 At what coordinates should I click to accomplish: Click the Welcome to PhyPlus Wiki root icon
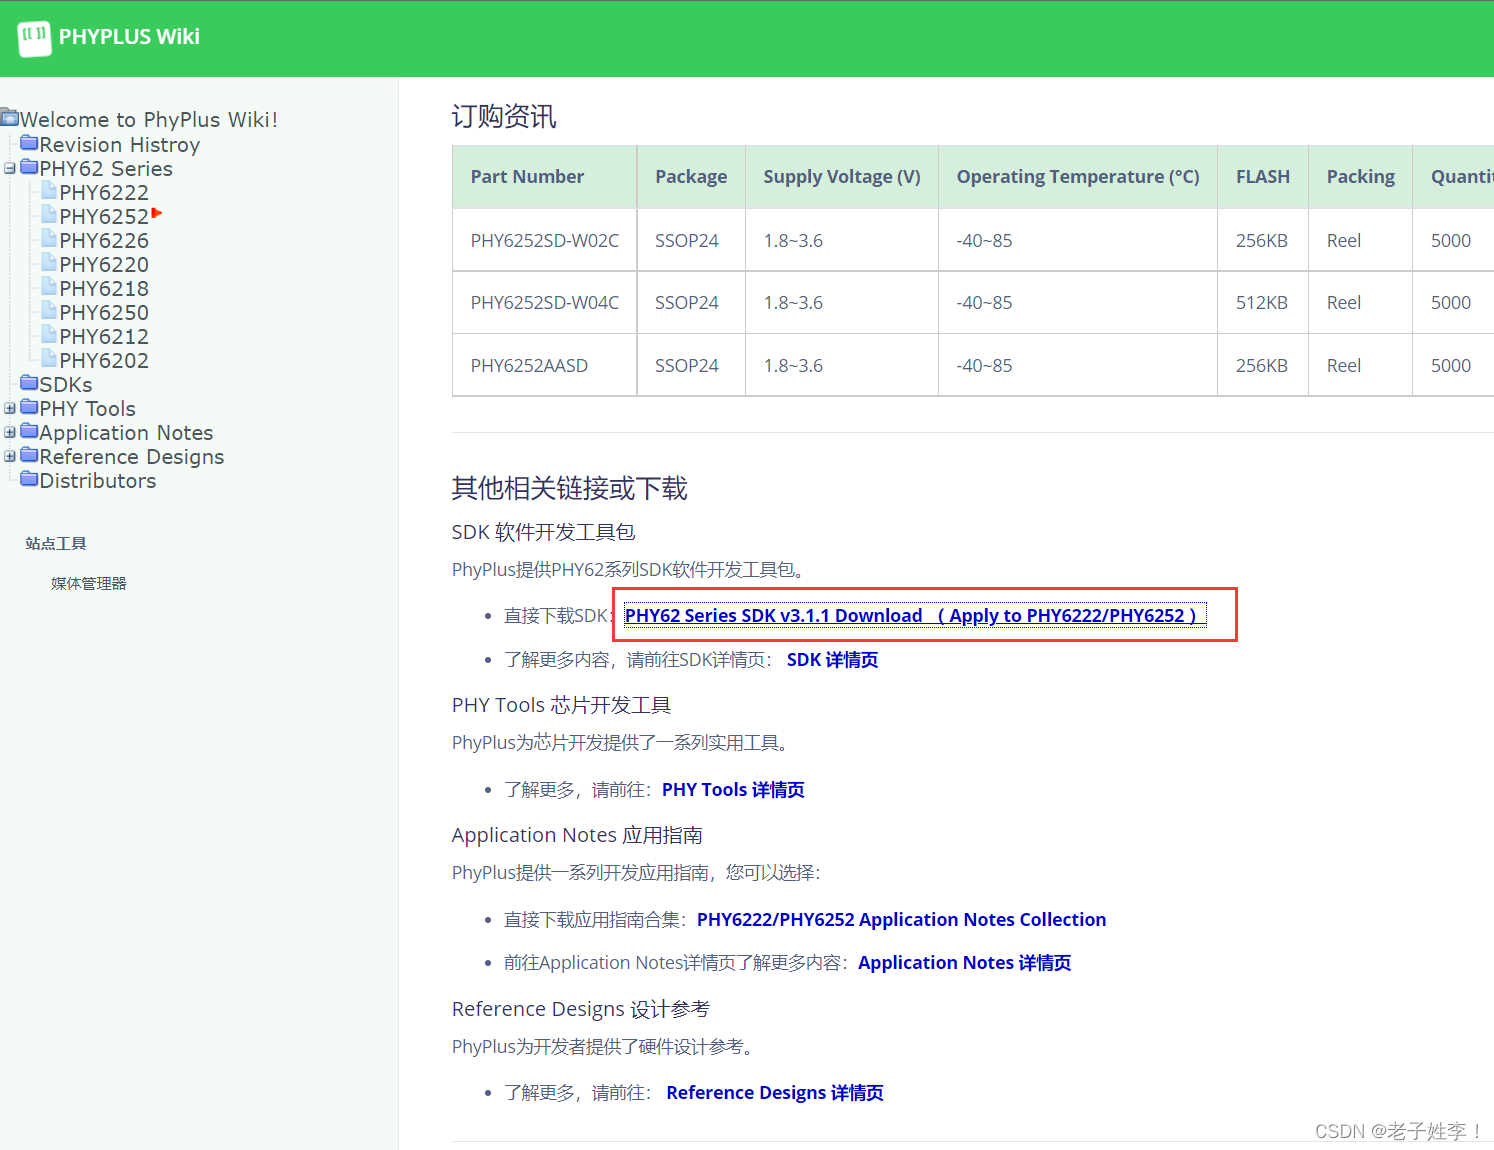10,118
